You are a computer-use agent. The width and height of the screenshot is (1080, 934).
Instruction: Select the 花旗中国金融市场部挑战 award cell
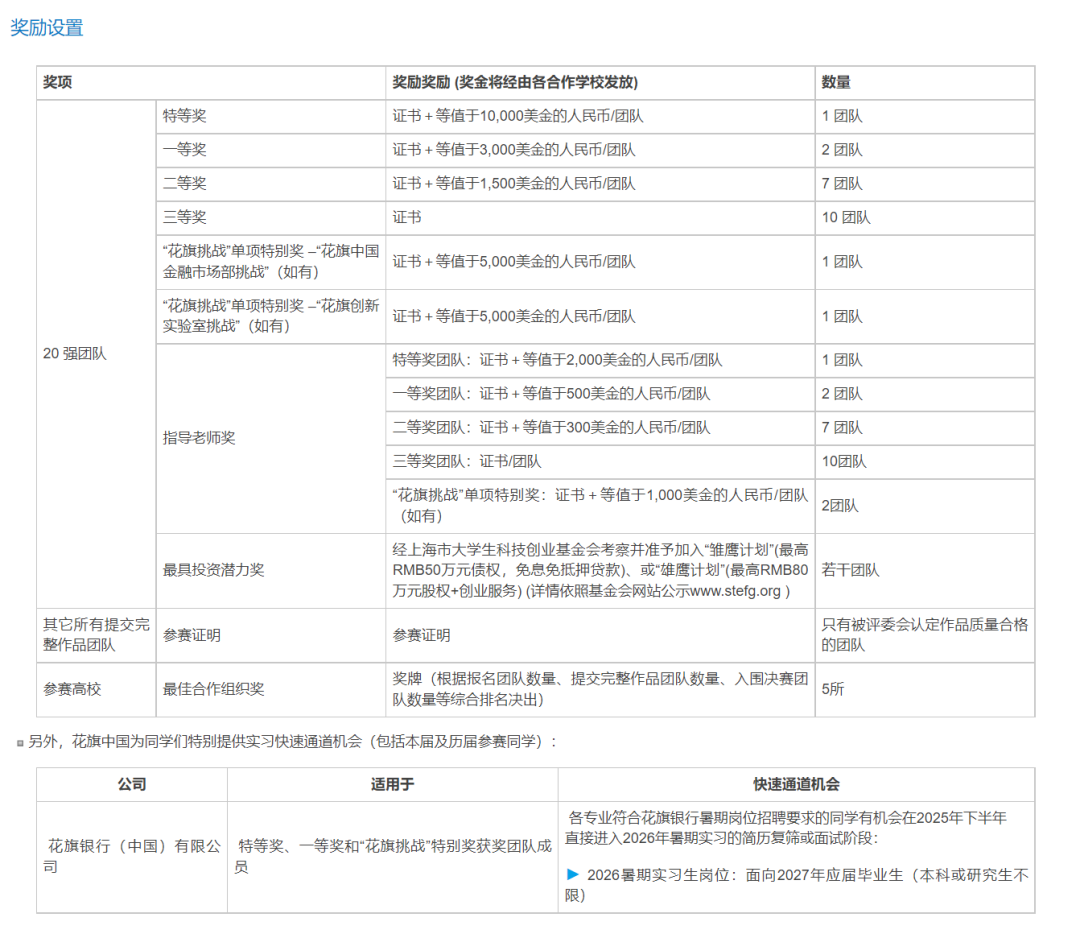pyautogui.click(x=271, y=262)
